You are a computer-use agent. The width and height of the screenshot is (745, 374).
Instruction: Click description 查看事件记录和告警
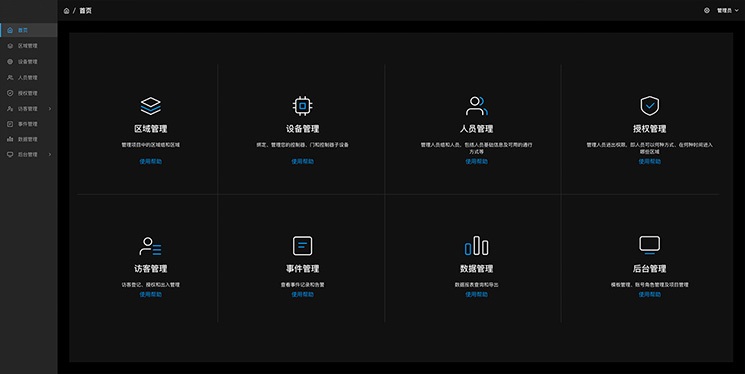(303, 285)
